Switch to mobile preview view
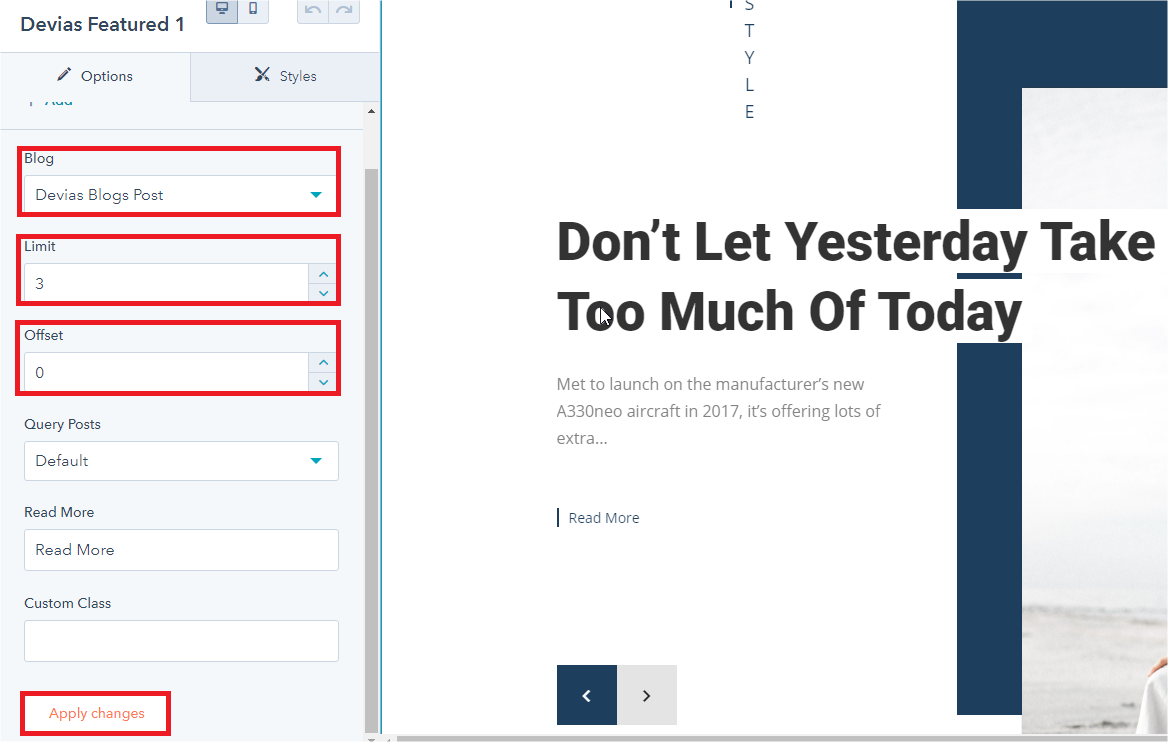1168x742 pixels. click(253, 9)
